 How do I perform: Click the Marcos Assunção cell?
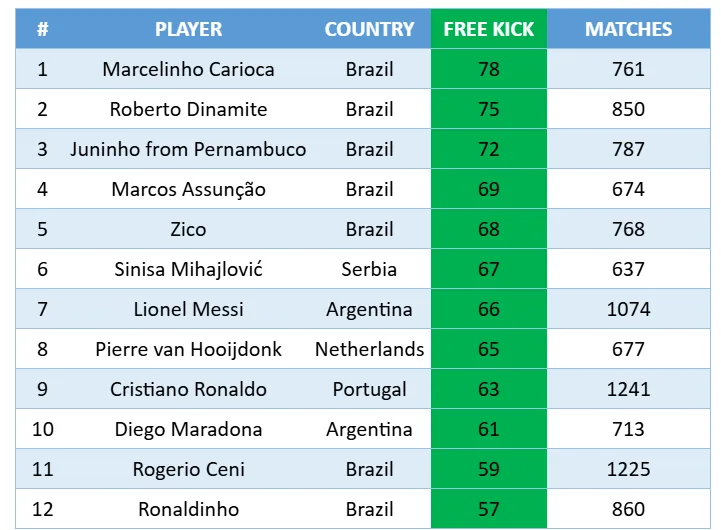pos(188,189)
